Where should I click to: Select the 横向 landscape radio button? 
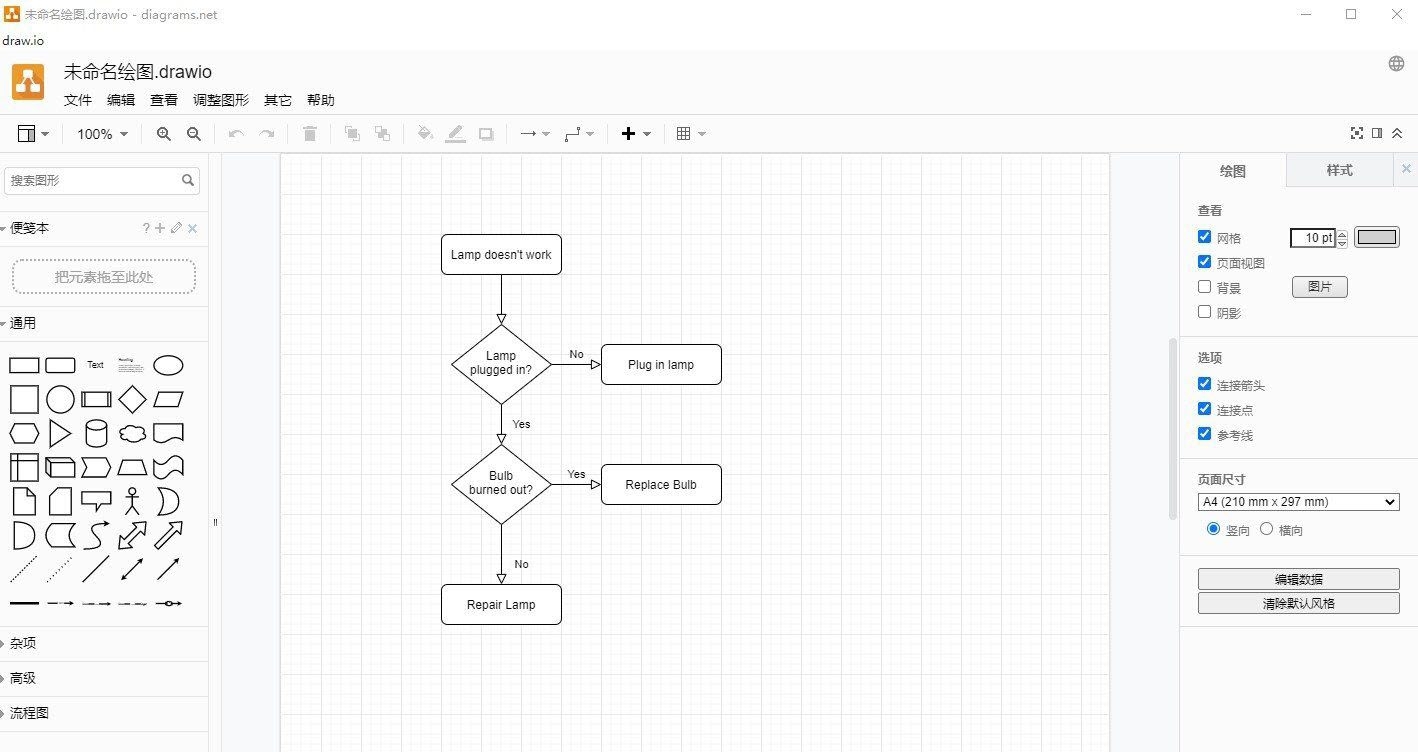(x=1266, y=529)
